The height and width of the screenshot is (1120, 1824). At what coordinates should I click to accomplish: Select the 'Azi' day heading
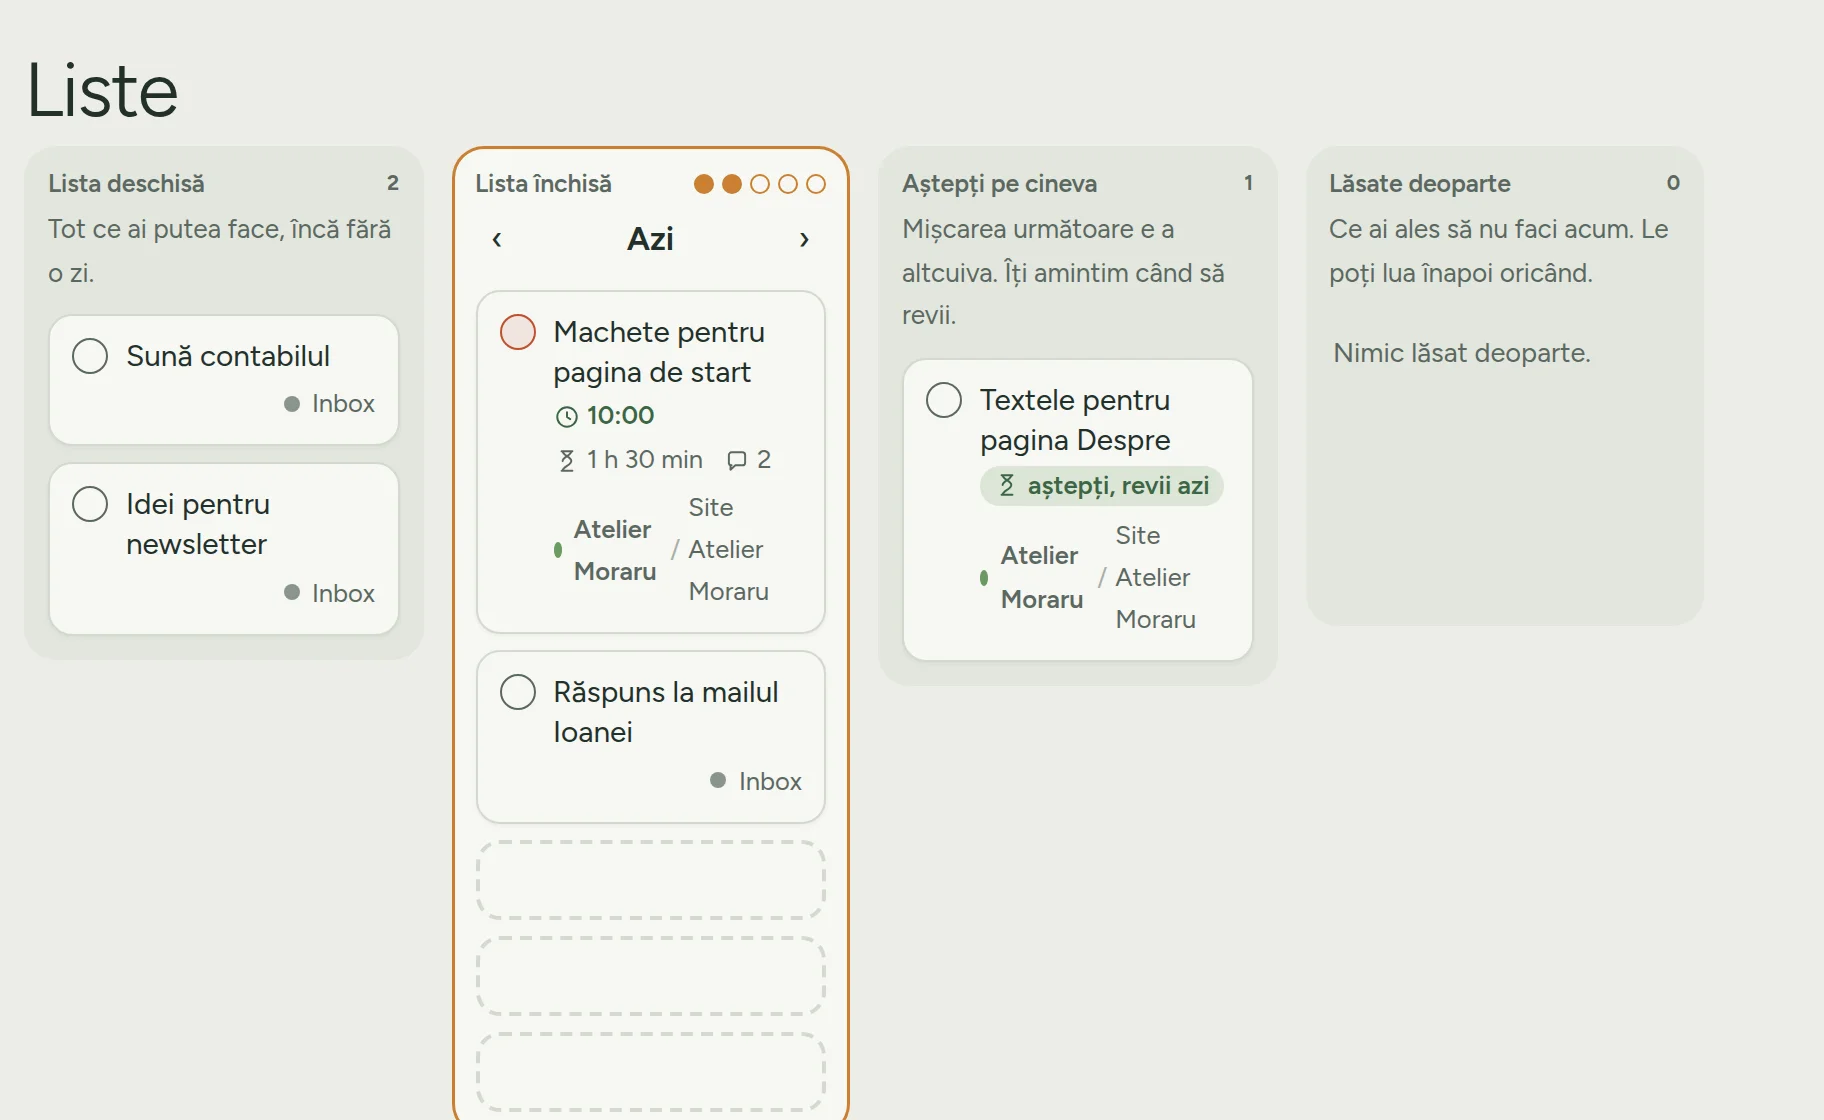click(650, 239)
